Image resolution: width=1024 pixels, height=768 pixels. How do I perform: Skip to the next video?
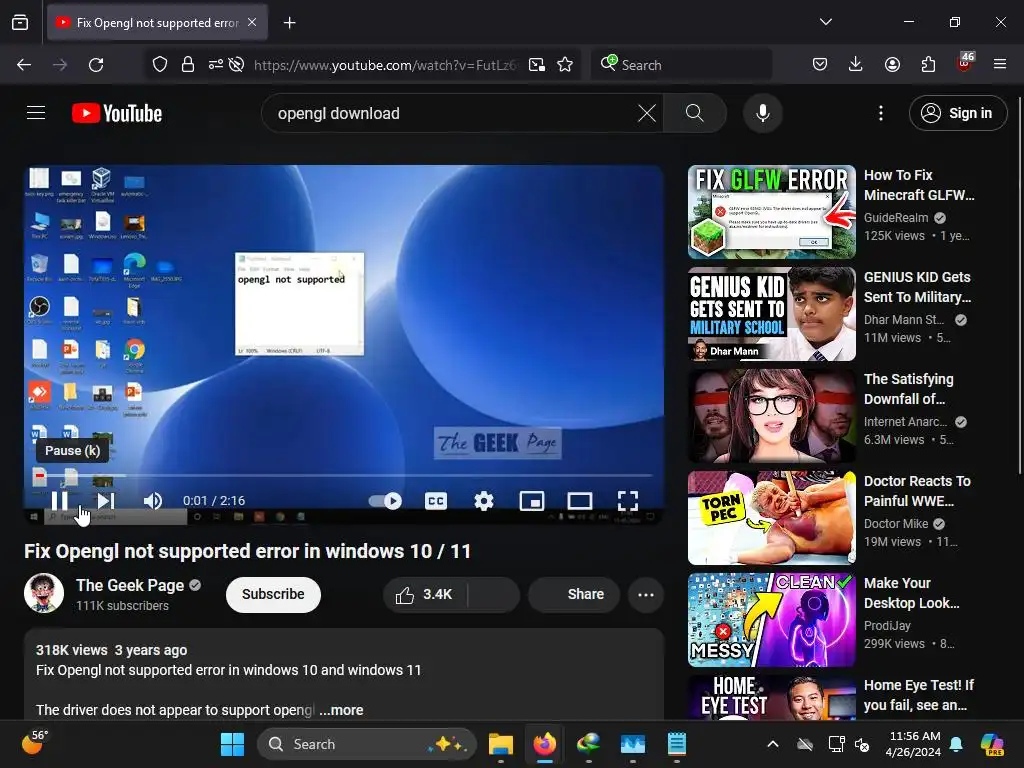106,501
